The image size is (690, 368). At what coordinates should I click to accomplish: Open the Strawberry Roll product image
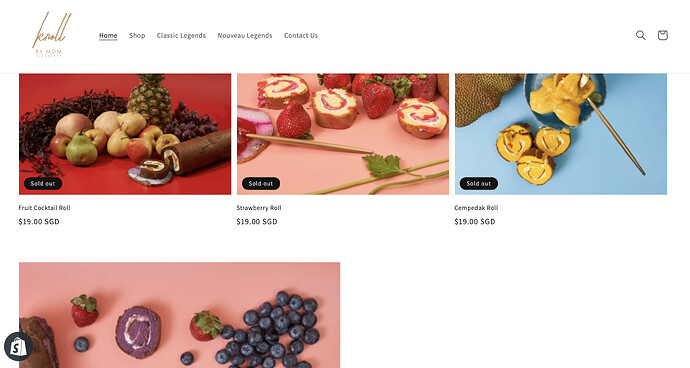343,134
